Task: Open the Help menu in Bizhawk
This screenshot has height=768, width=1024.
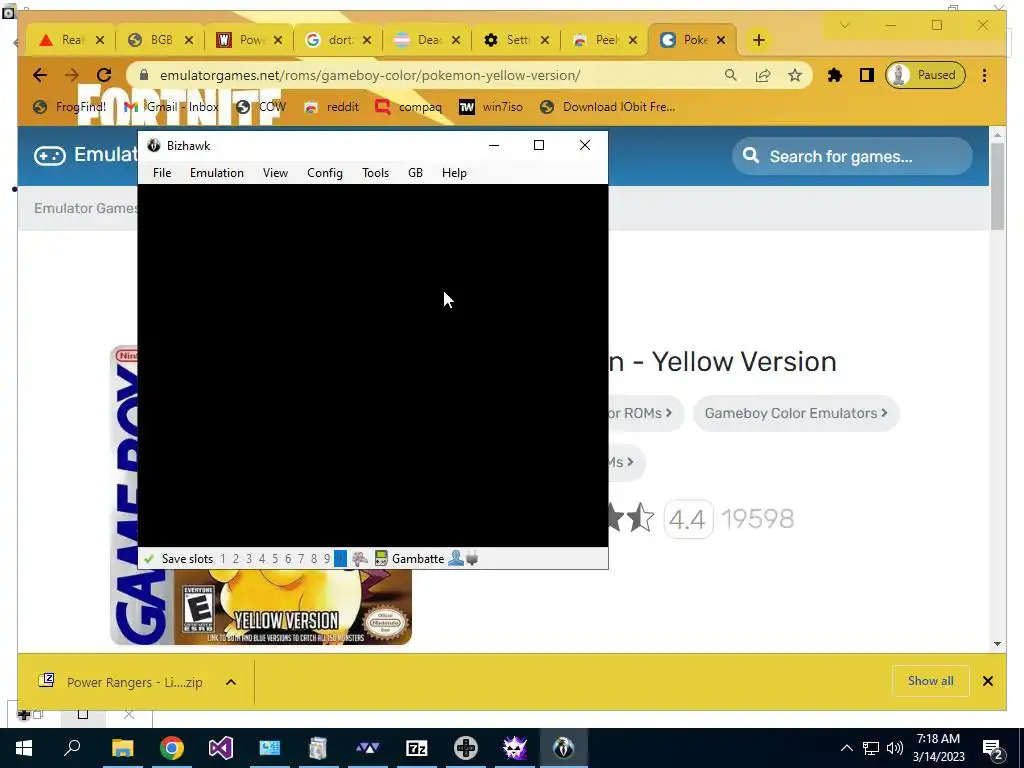Action: tap(454, 173)
